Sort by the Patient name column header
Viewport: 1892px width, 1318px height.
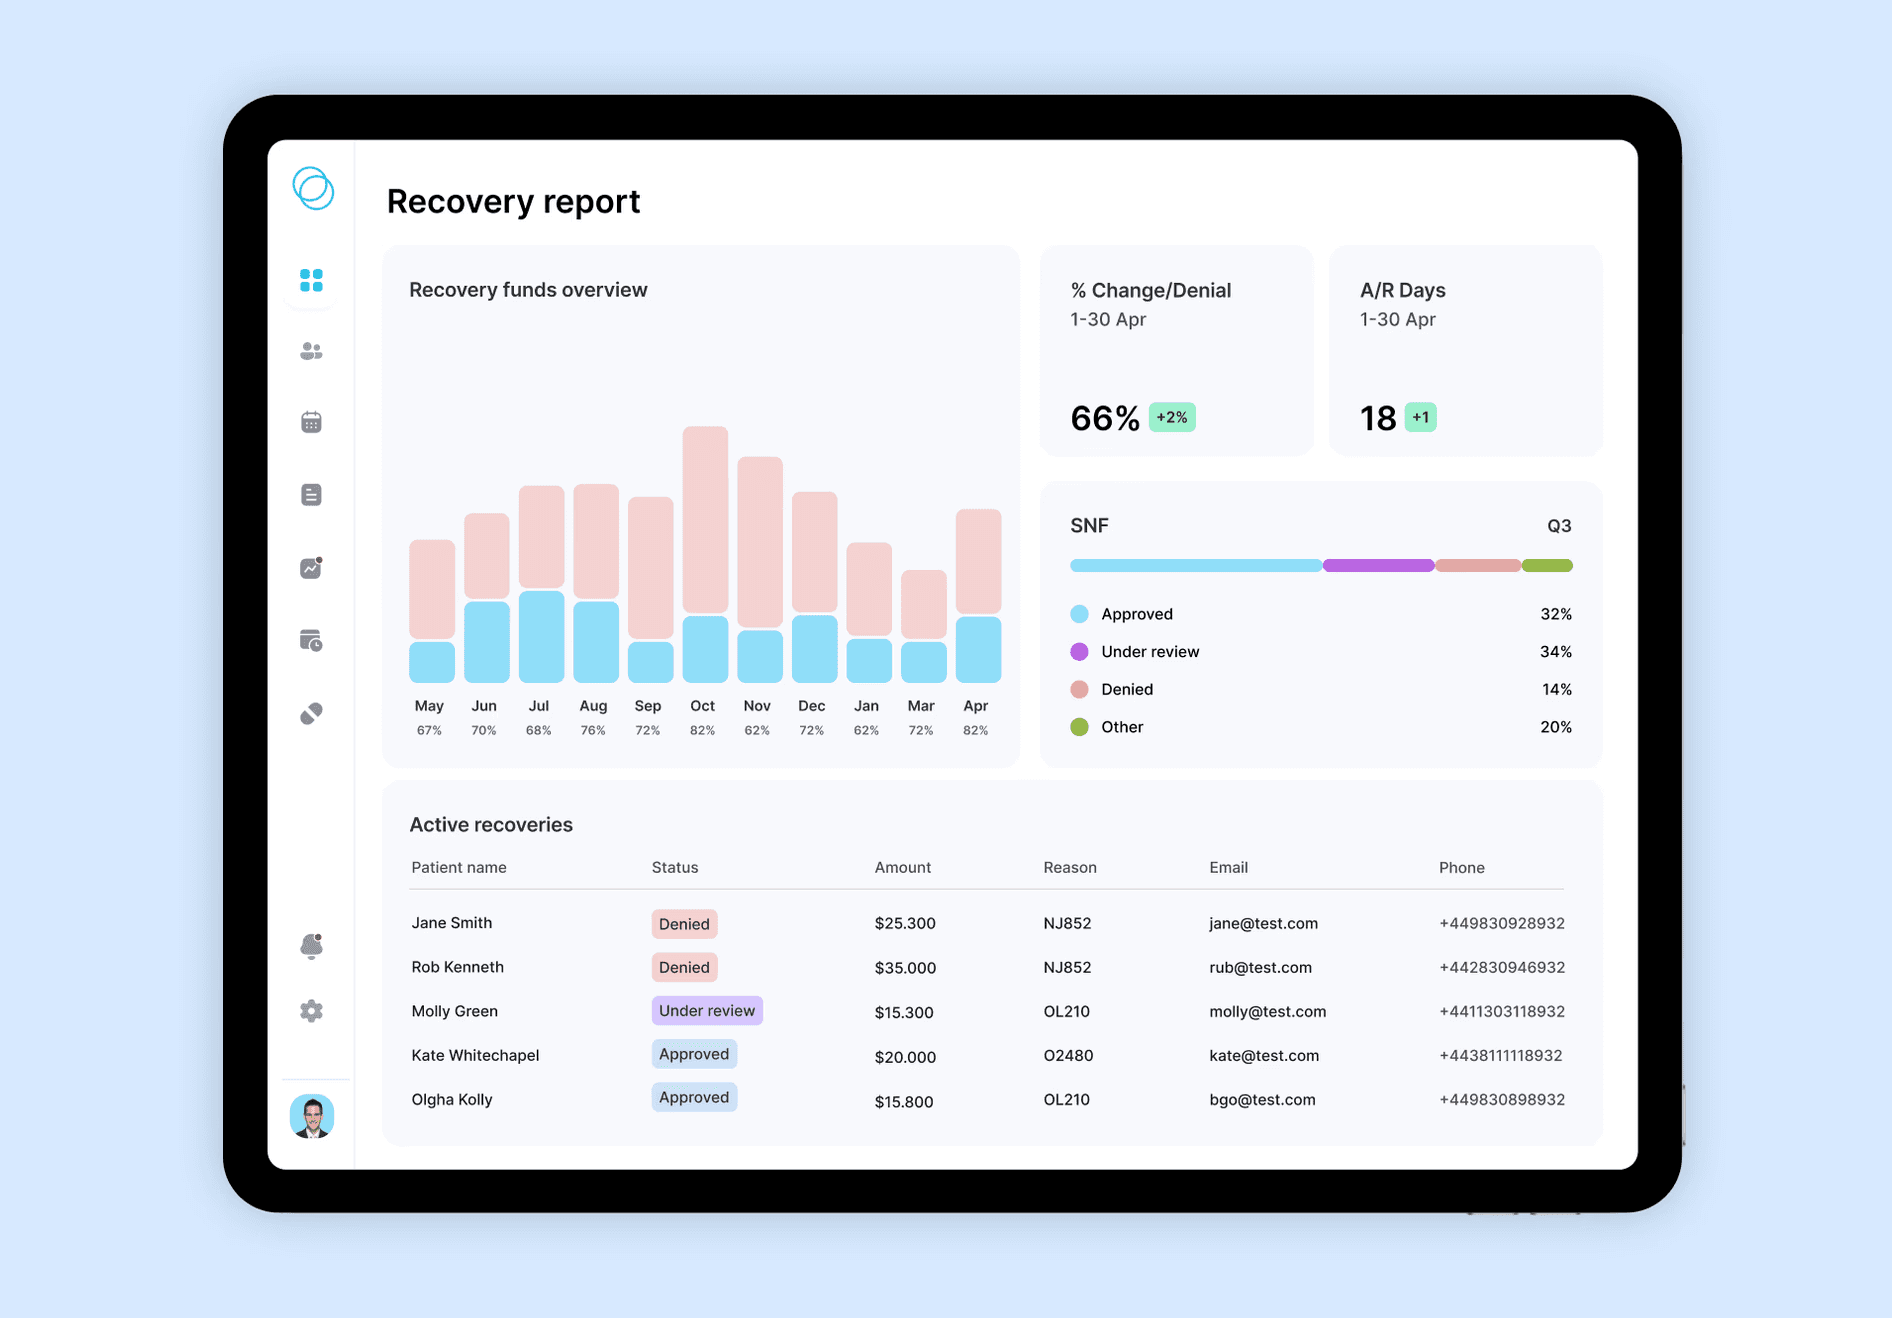(459, 867)
